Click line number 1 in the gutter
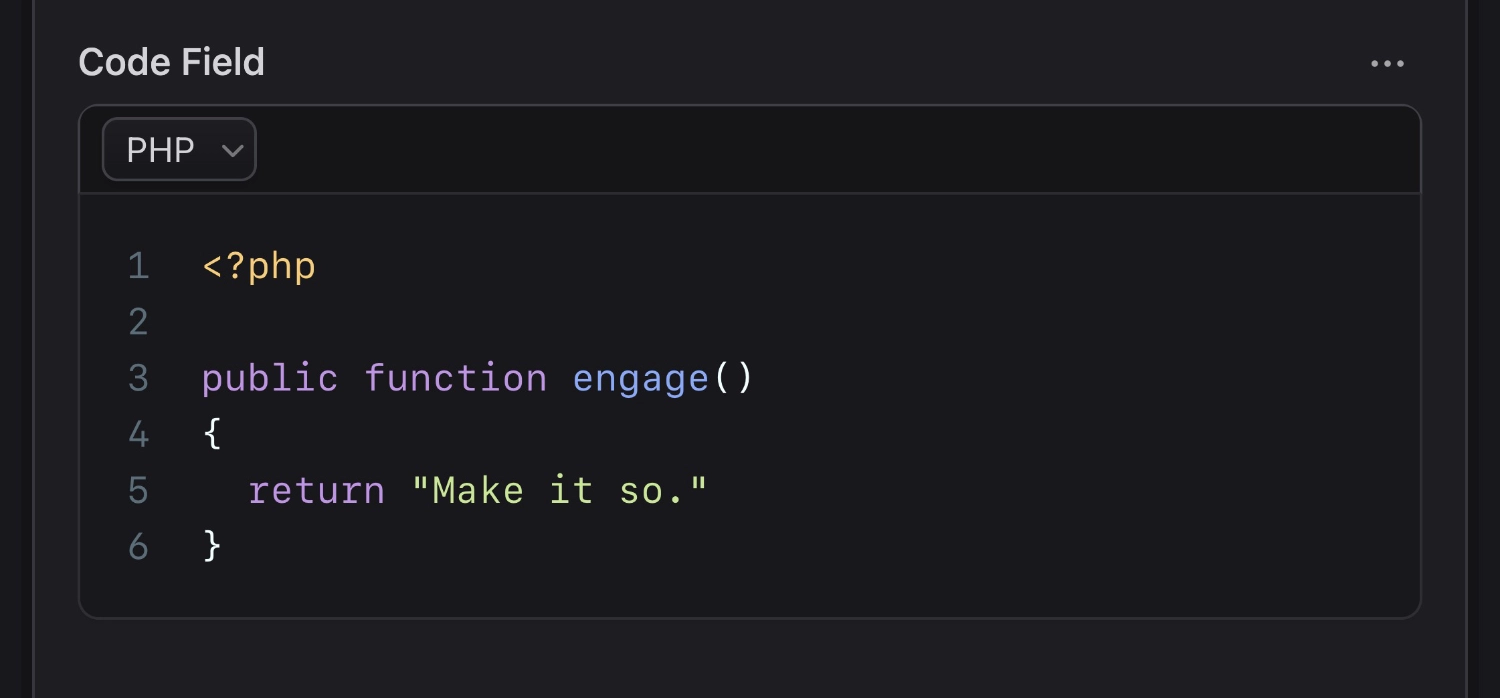The image size is (1500, 698). tap(138, 265)
